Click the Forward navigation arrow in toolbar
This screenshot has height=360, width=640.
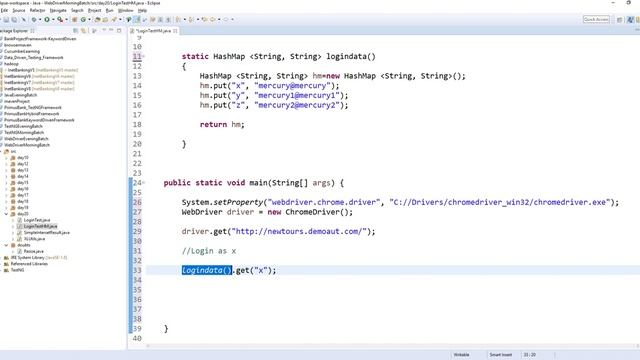point(226,19)
